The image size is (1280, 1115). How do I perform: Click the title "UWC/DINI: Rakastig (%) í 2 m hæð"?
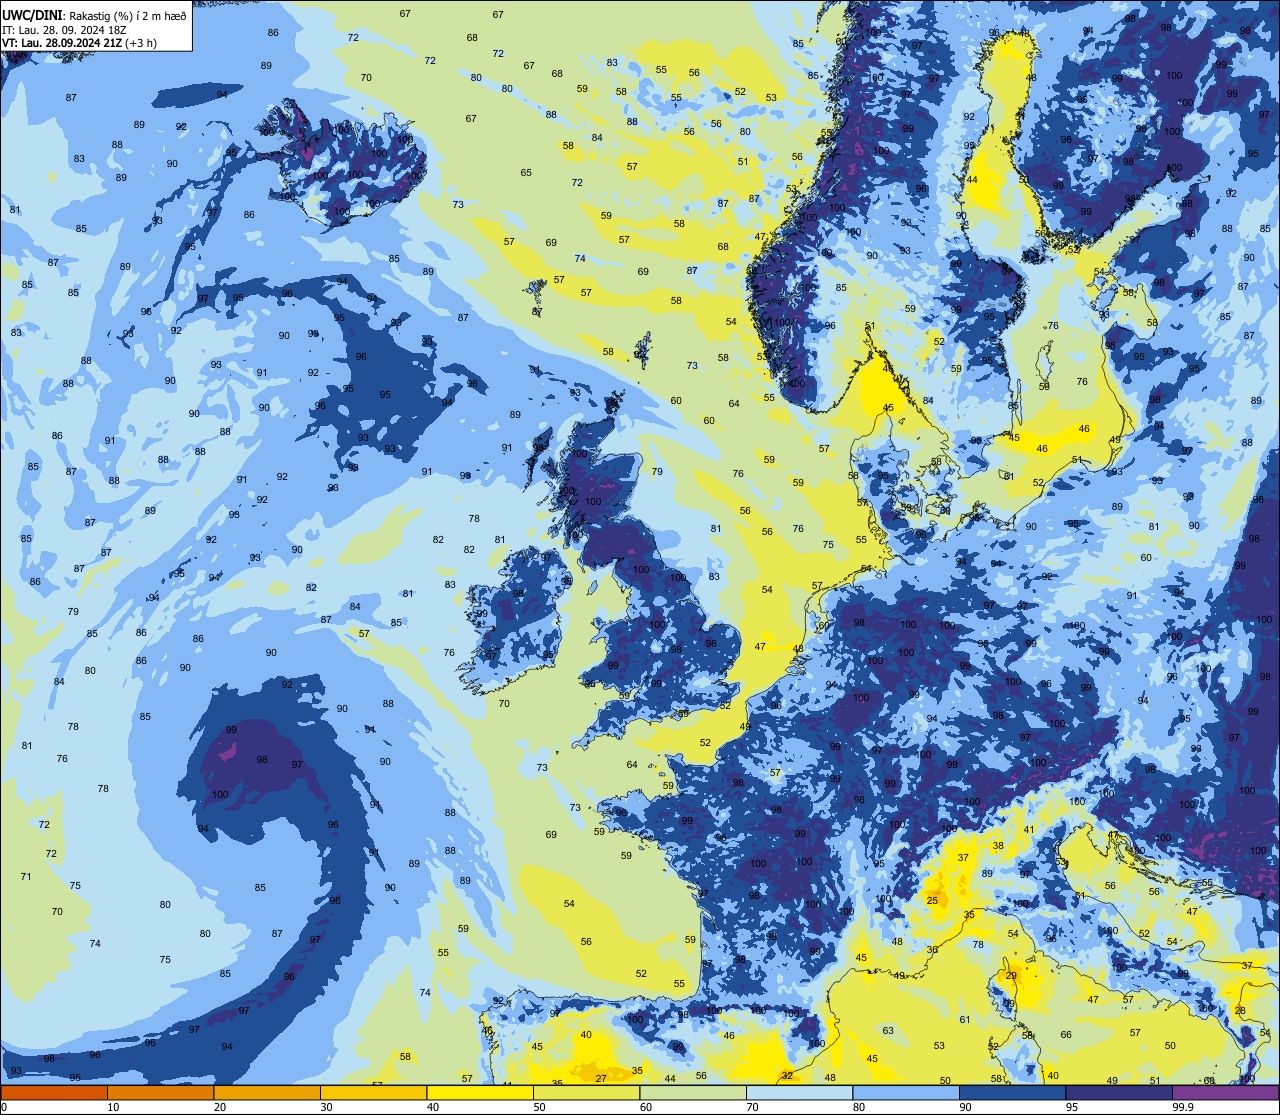(95, 15)
